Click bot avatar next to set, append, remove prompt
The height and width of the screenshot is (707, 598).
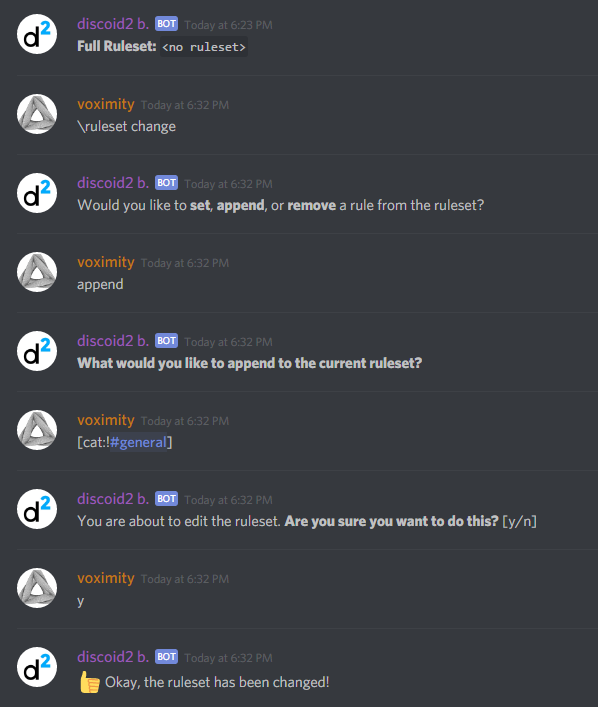[x=37, y=193]
